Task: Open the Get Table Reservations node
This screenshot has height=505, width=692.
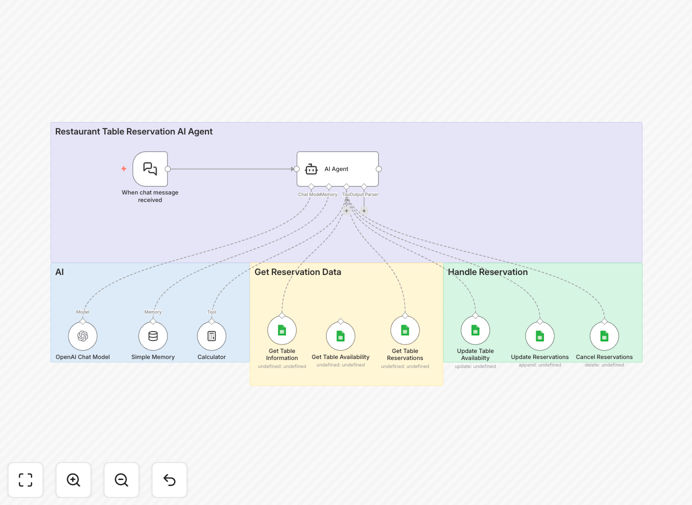Action: (405, 330)
